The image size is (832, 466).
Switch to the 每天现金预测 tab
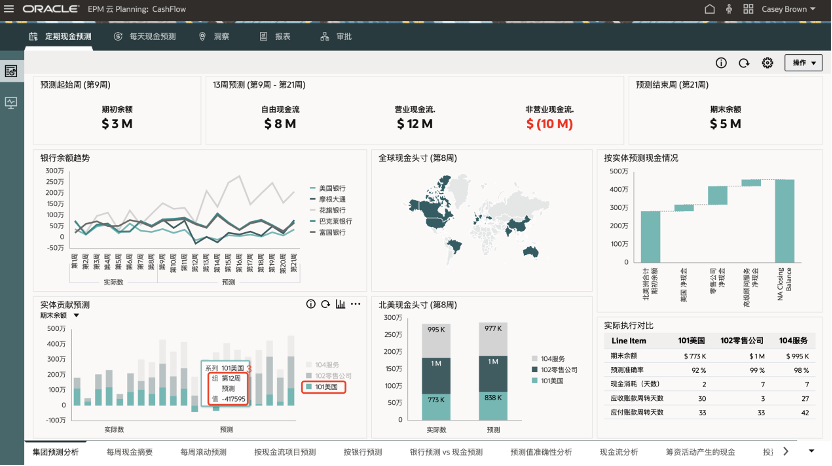tap(144, 36)
